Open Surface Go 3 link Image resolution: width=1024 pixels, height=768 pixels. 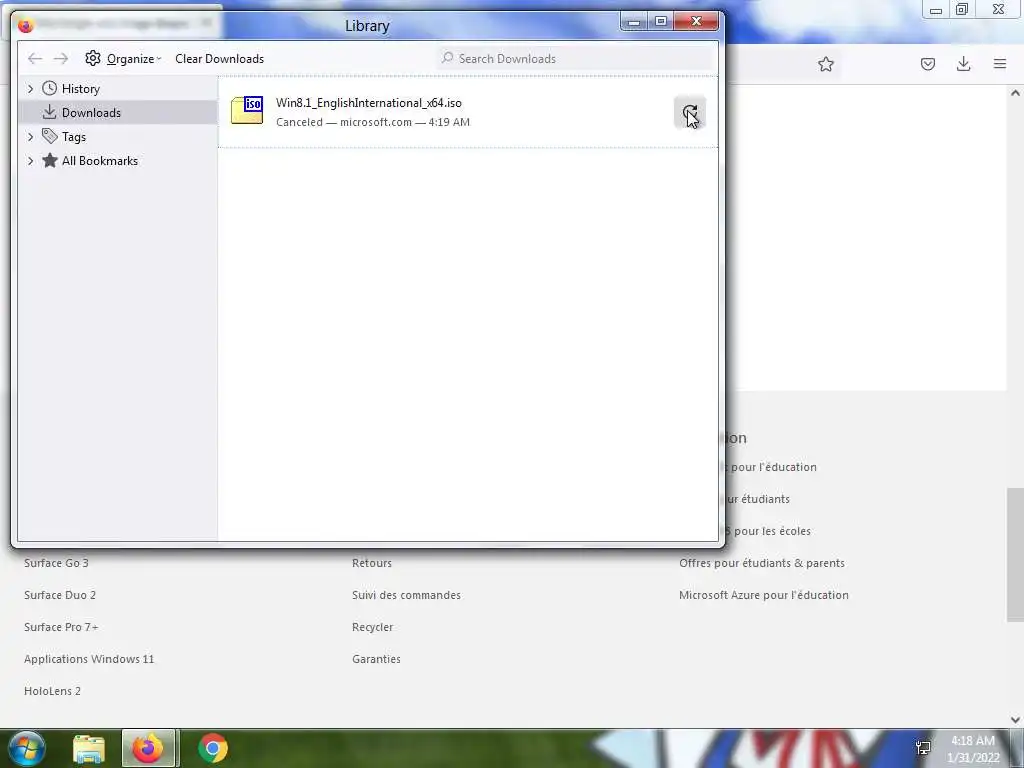click(x=56, y=563)
